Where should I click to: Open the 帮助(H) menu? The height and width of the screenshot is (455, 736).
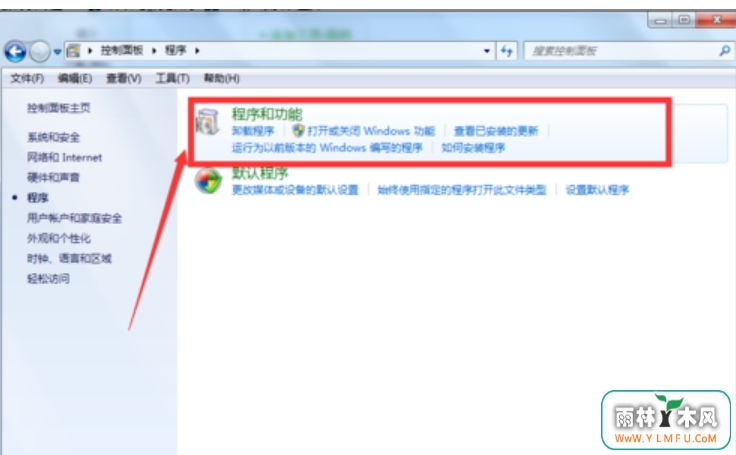click(x=221, y=78)
